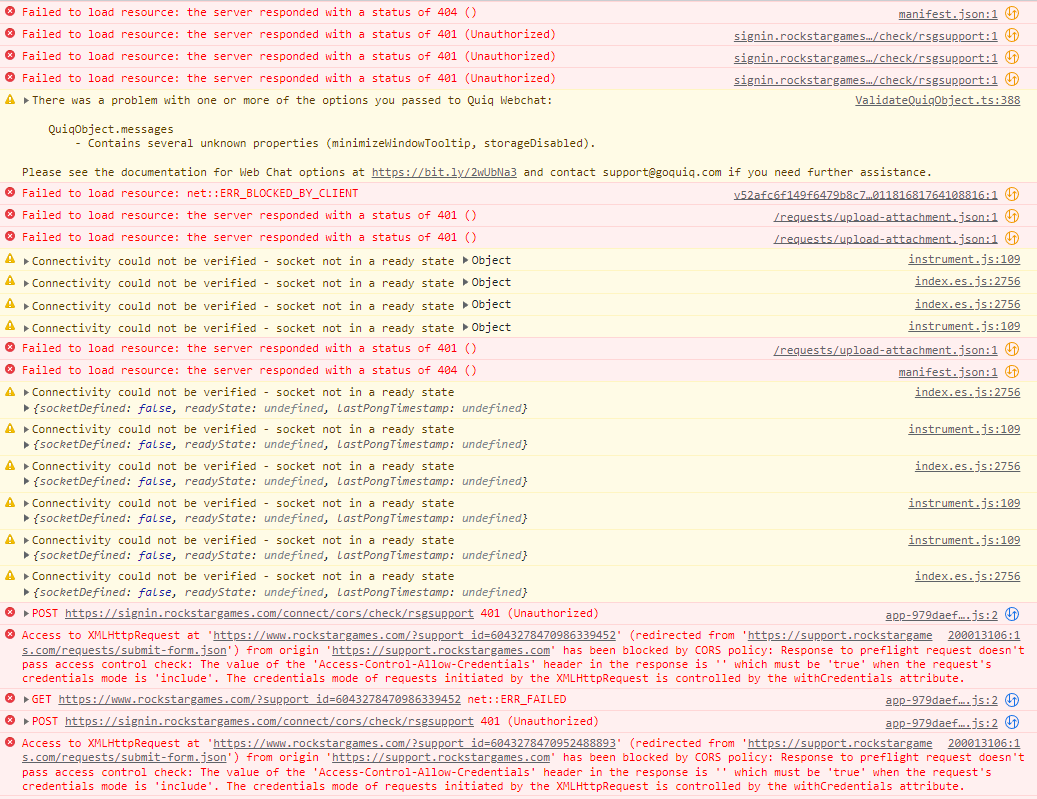Open the network icon beside the first manifest.json:1 link
Screen dimensions: 1037x799
coord(1011,13)
